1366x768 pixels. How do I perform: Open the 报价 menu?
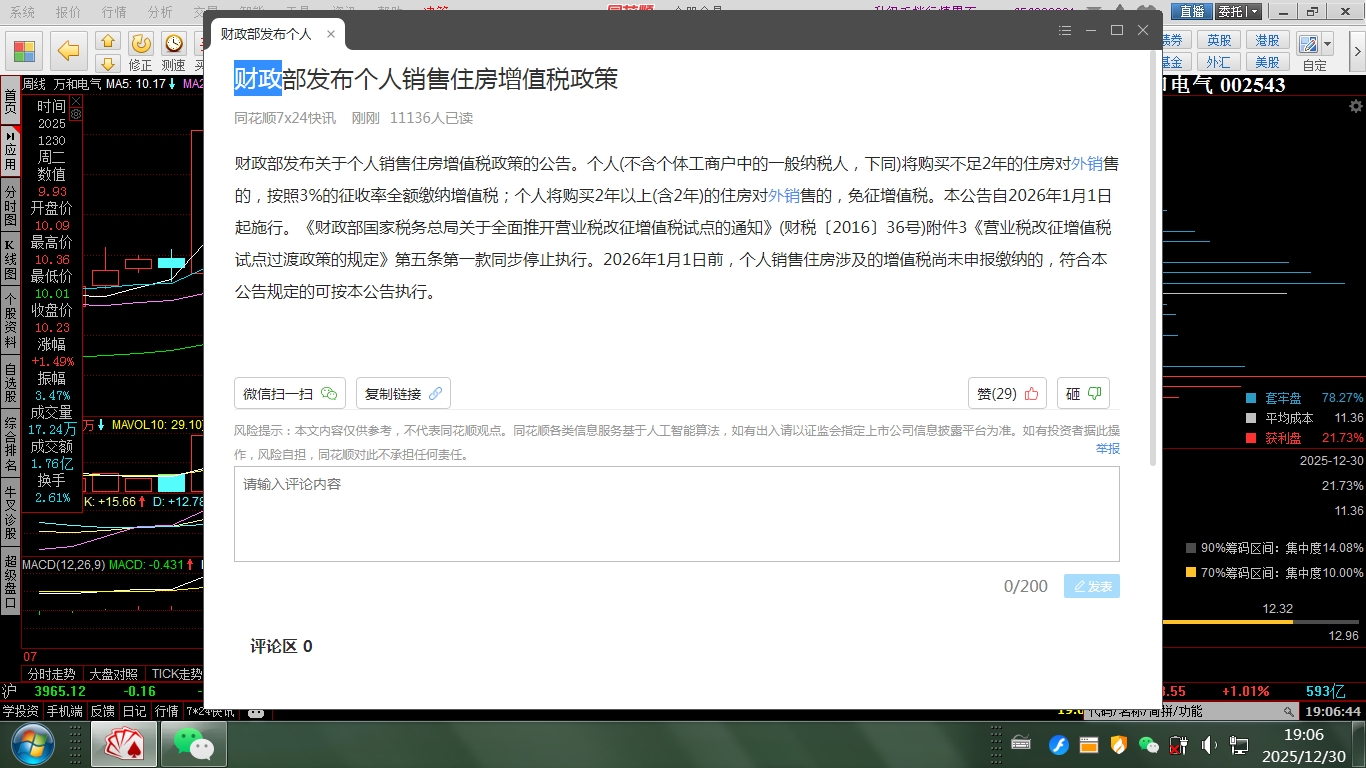68,12
